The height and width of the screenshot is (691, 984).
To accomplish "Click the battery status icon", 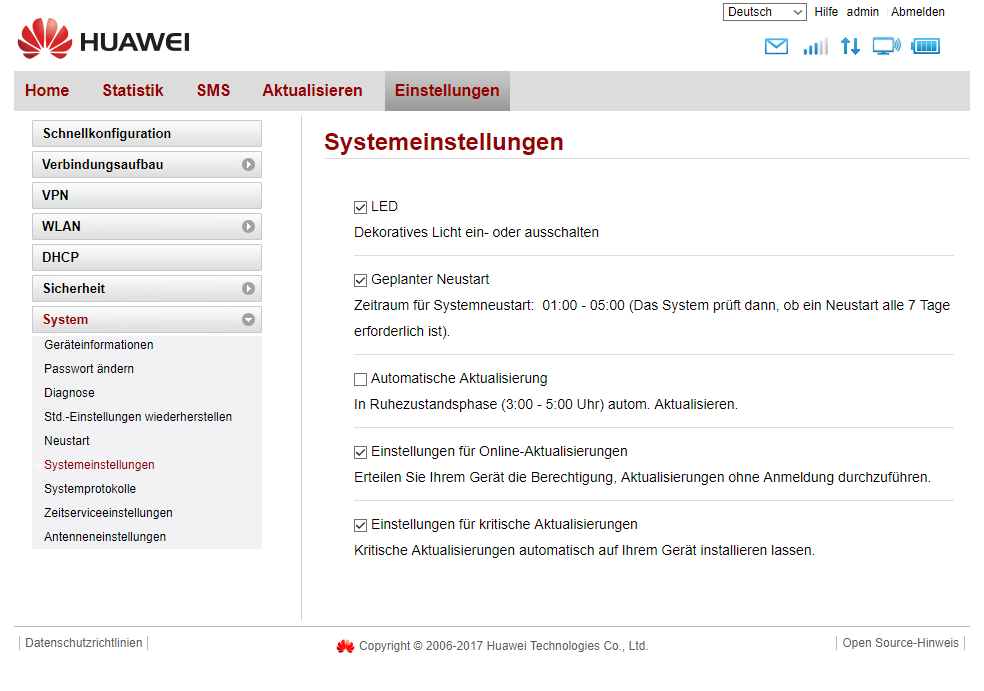I will pos(926,46).
